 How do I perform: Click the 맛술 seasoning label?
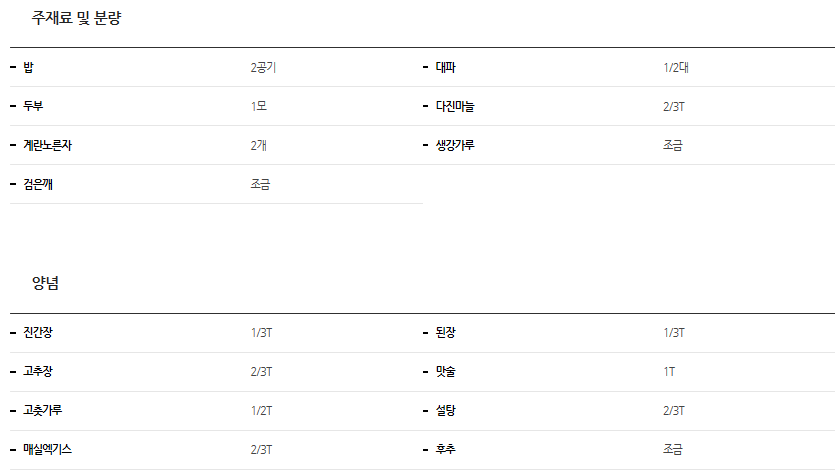pos(446,372)
